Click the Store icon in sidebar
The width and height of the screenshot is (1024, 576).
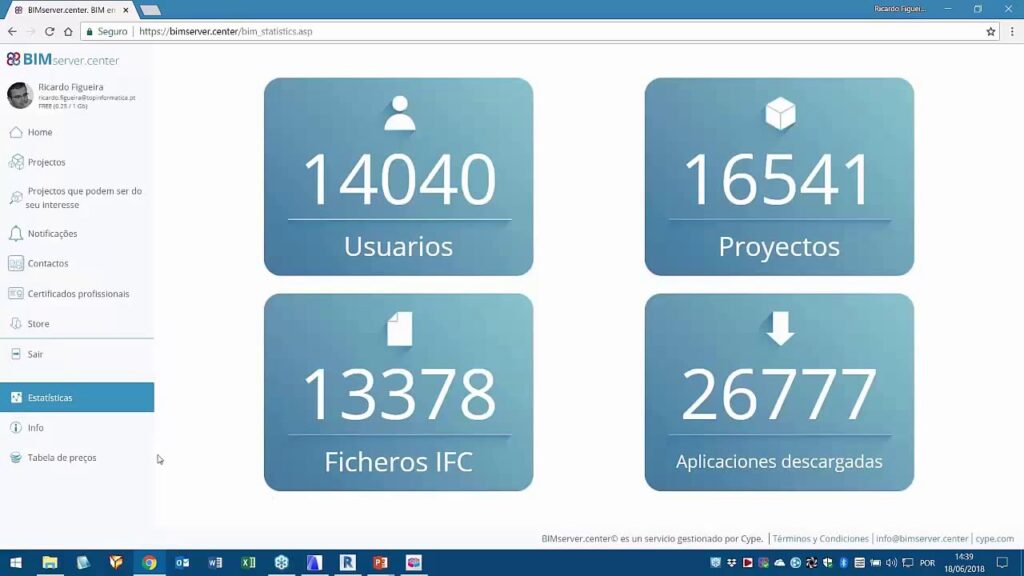coord(16,324)
